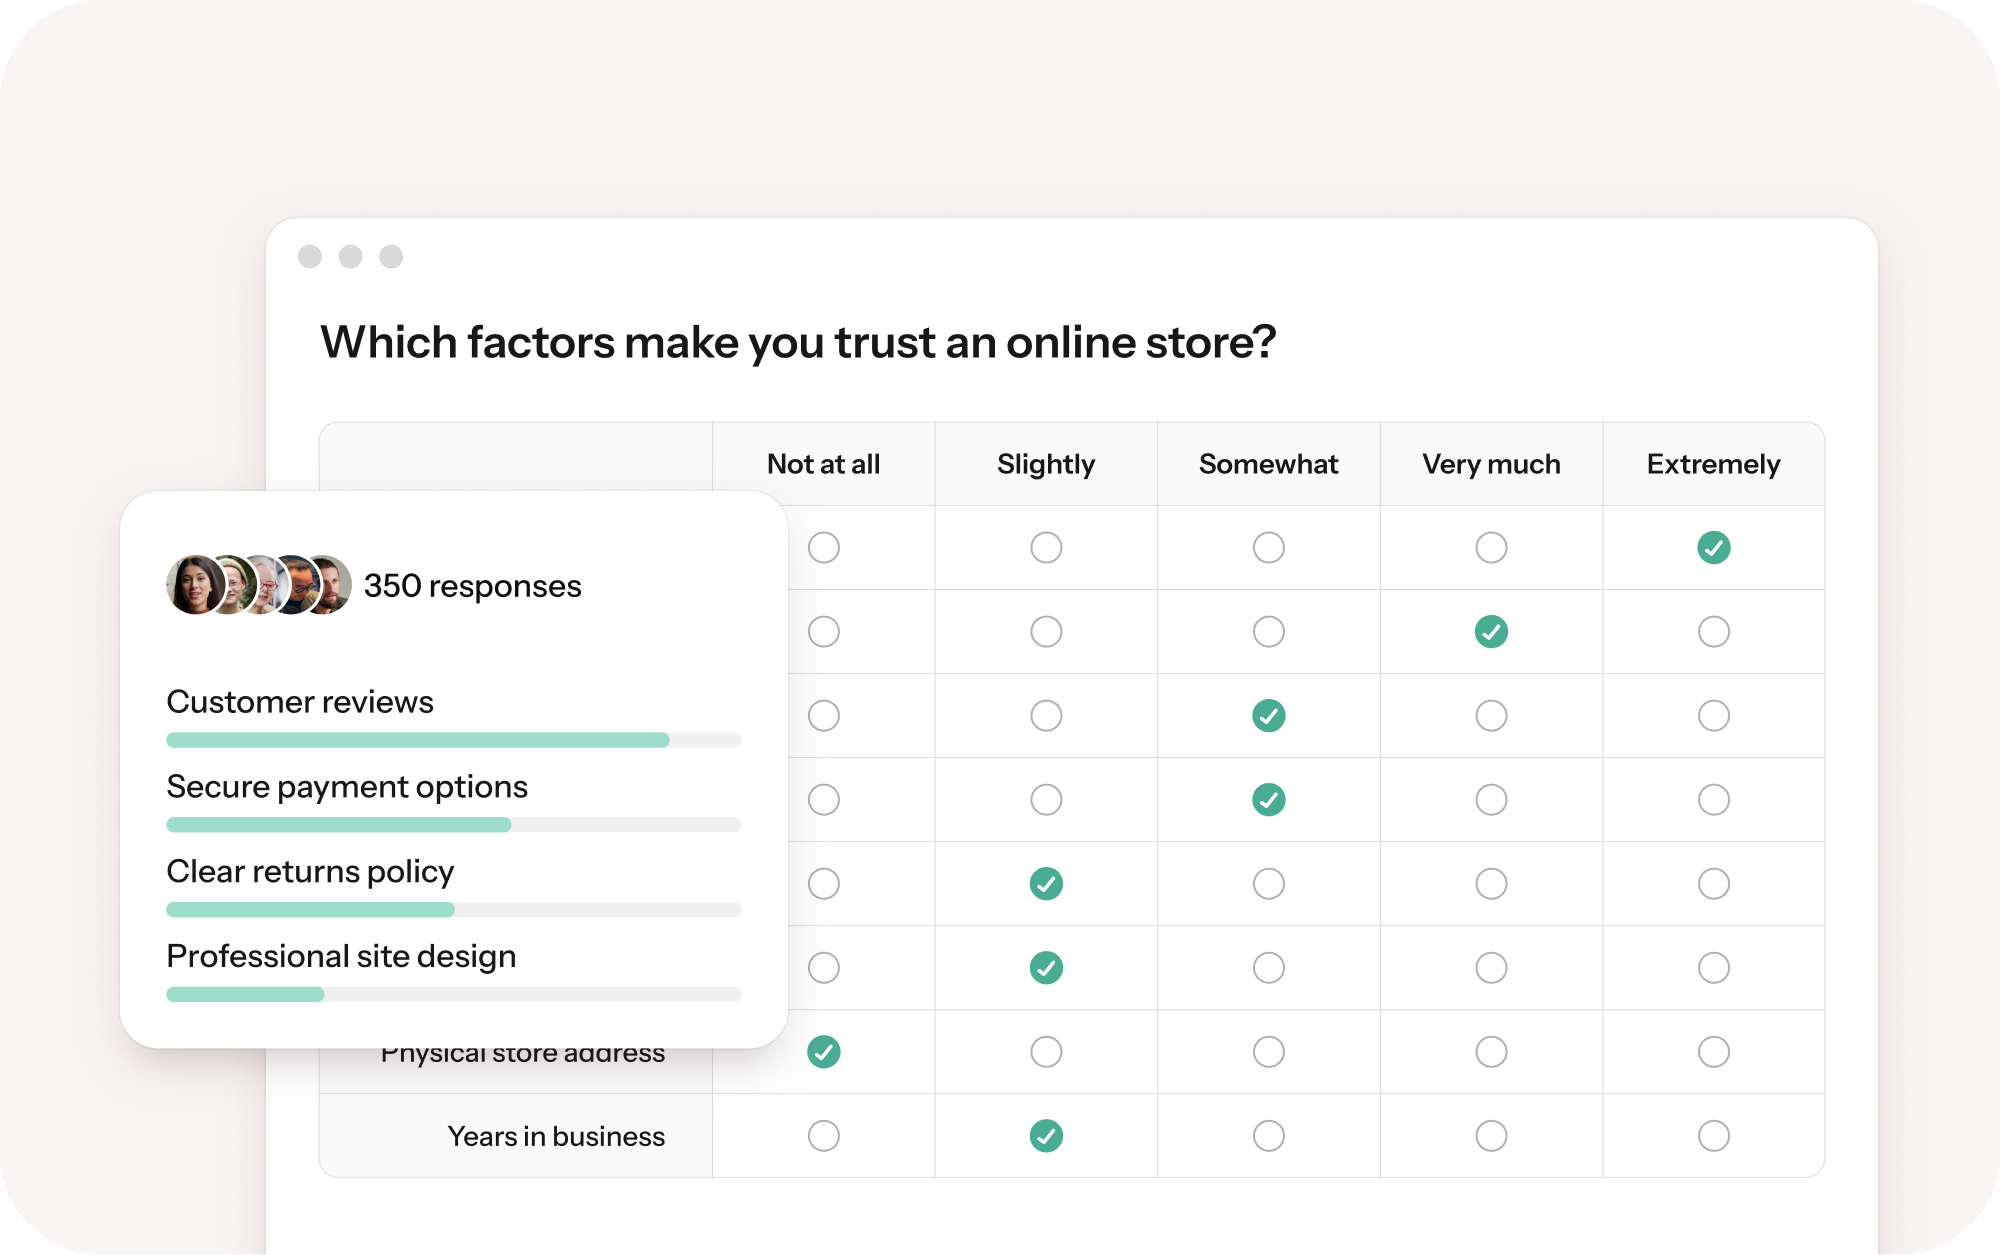Click checked Very much option in second row
Viewport: 2000px width, 1255px height.
(1491, 632)
